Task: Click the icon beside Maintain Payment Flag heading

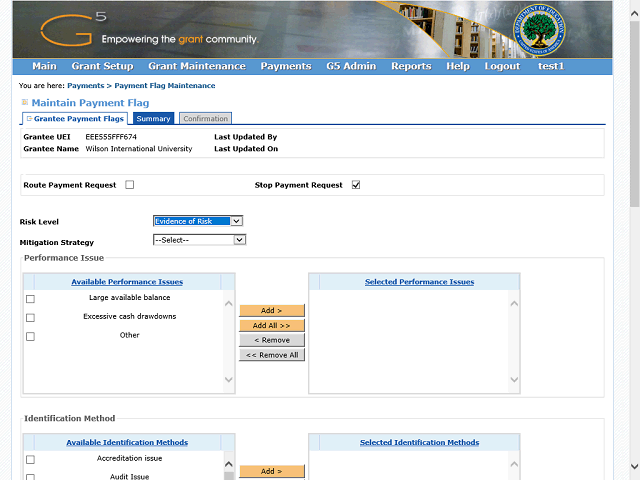Action: click(x=25, y=103)
